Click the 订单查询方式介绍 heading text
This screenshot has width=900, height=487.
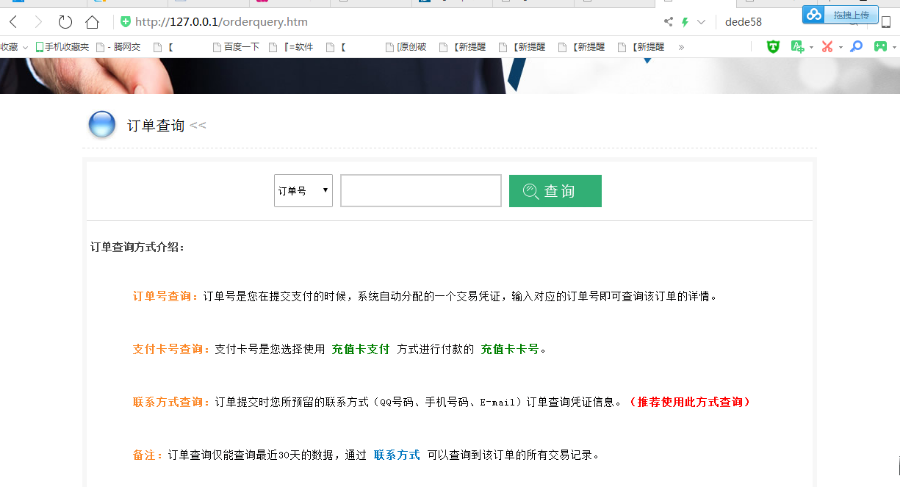tap(137, 248)
